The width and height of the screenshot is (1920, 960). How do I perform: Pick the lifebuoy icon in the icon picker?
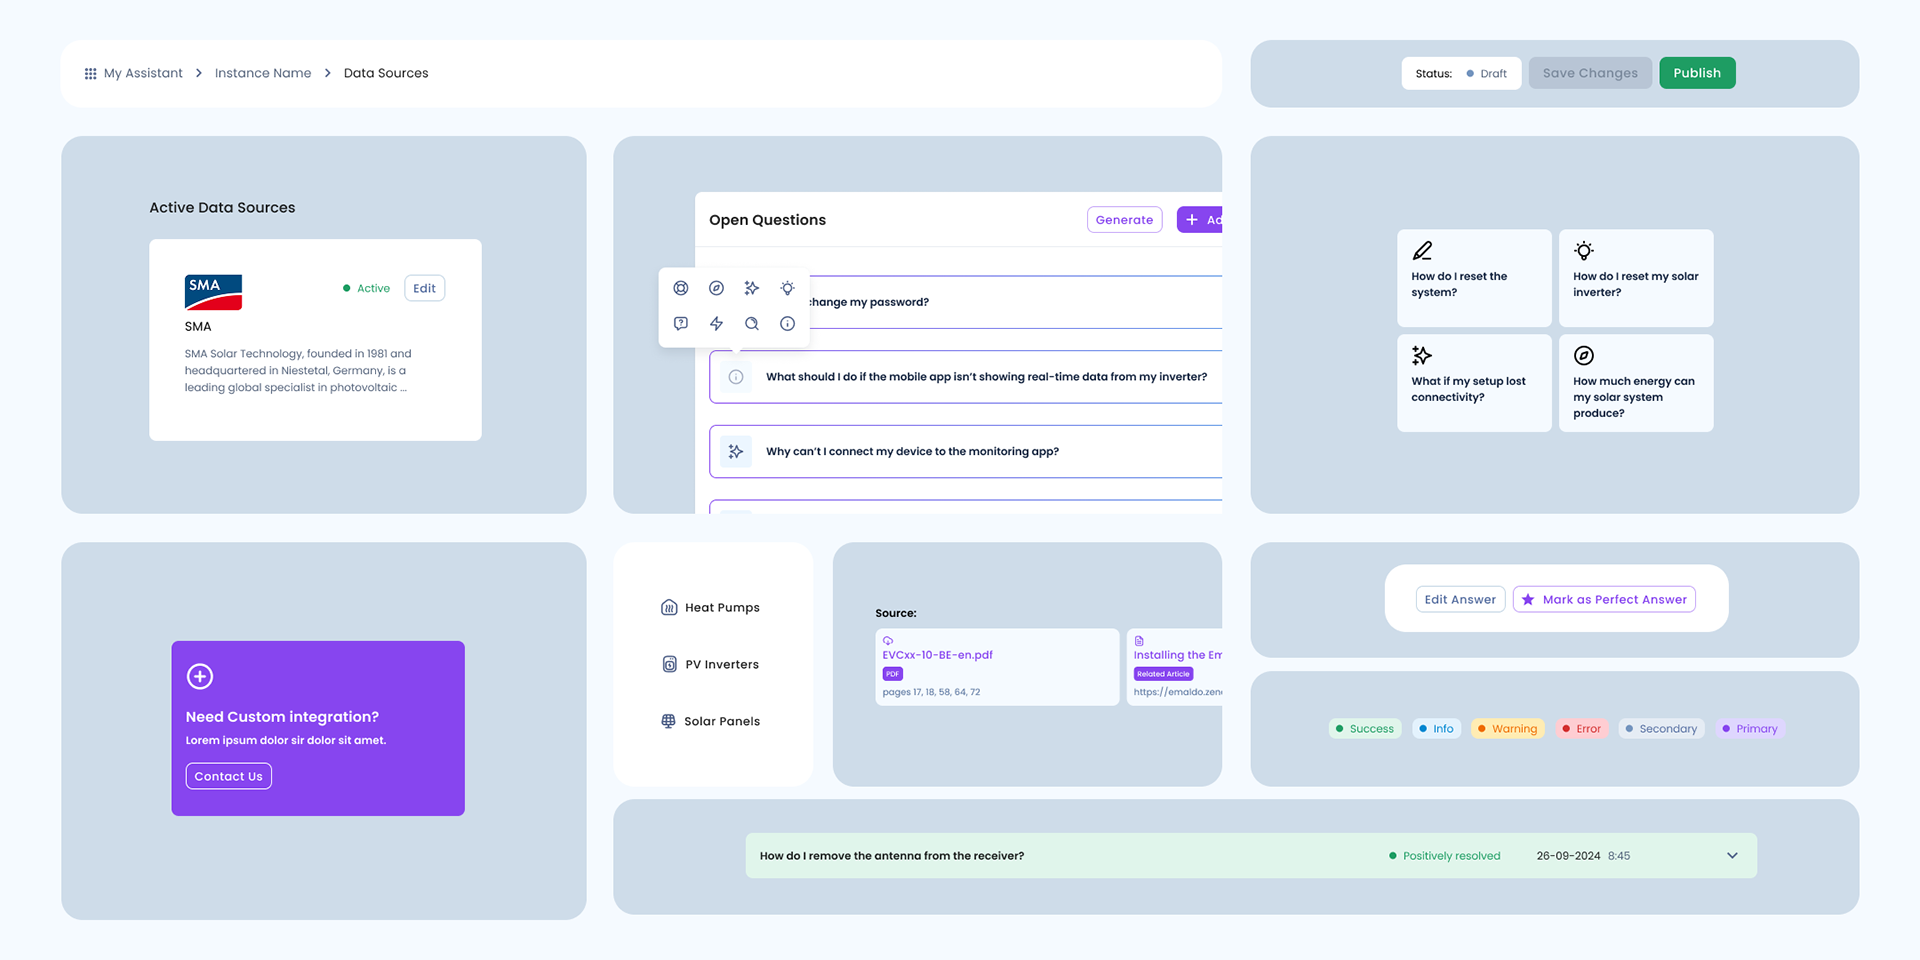[681, 288]
